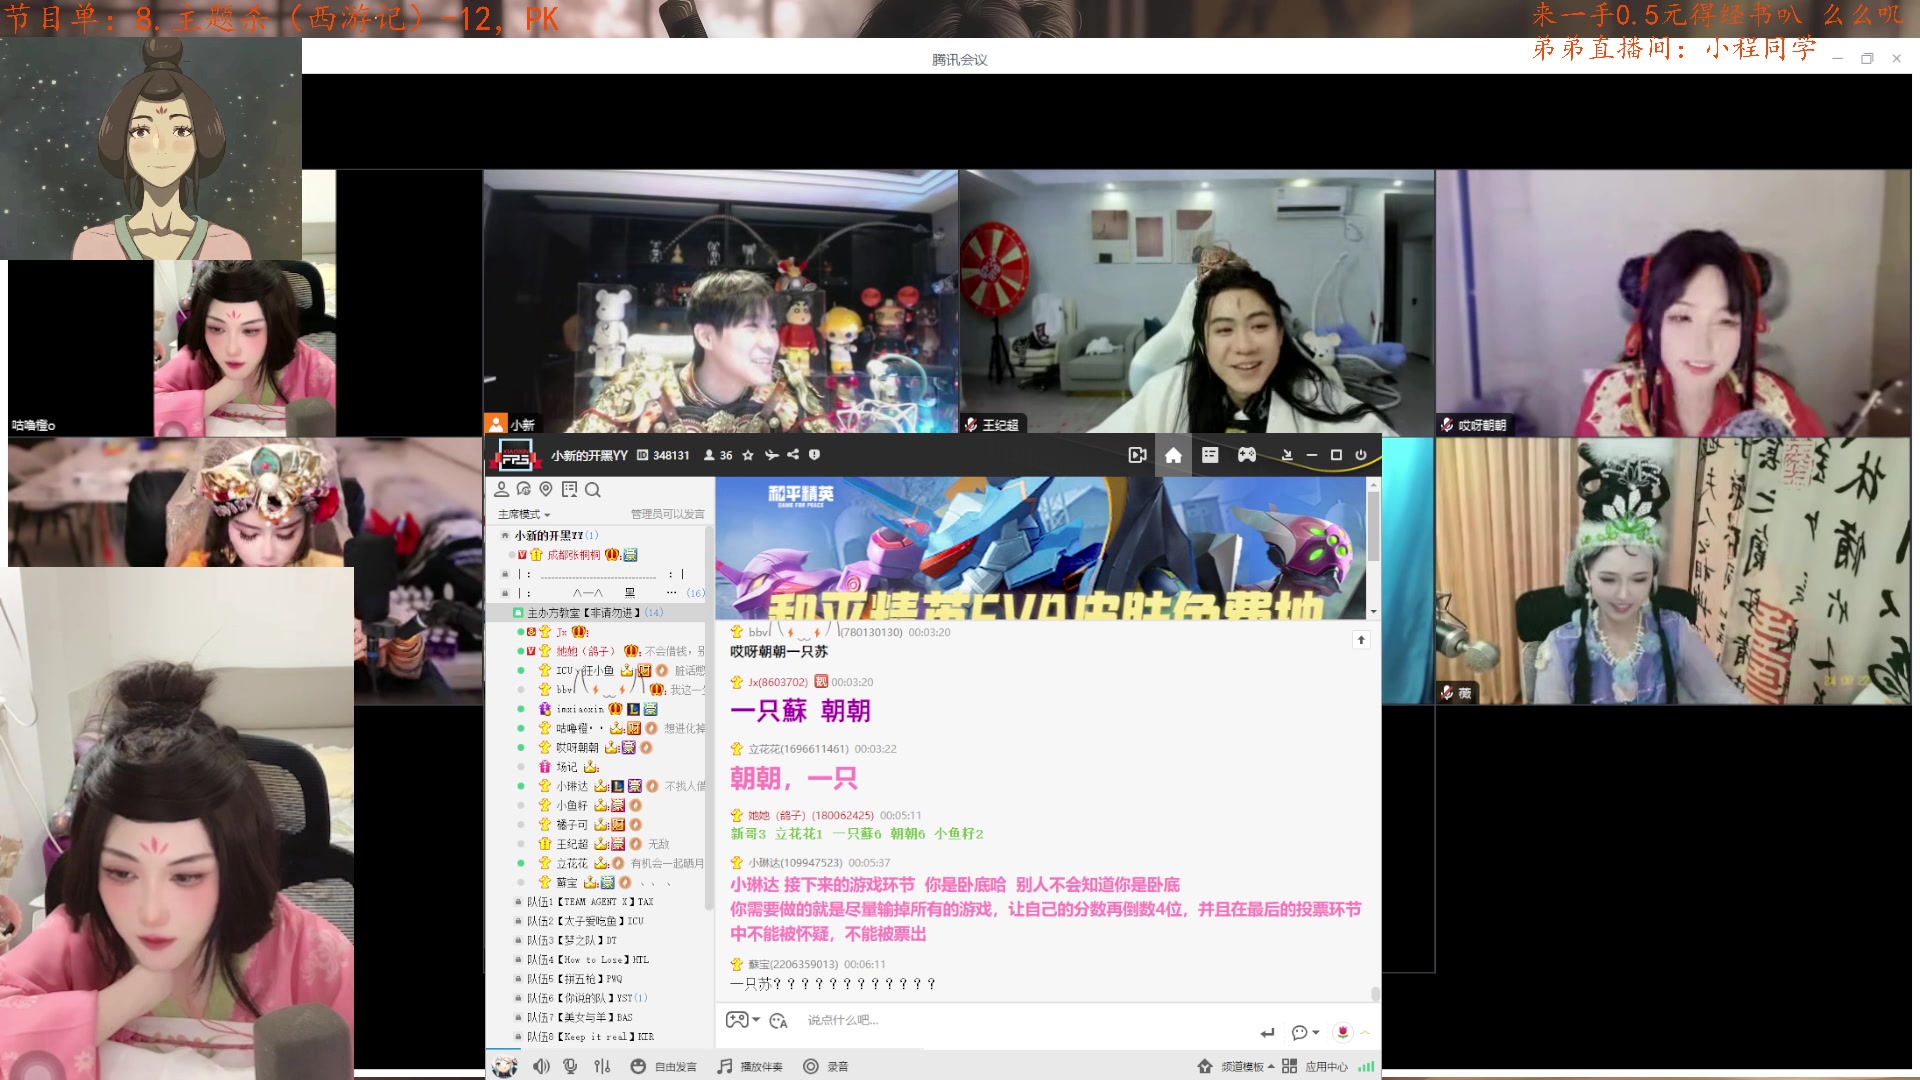The width and height of the screenshot is (1920, 1080).
Task: Expand 队伍5【拼五枪】PWQ channel
Action: (518, 979)
